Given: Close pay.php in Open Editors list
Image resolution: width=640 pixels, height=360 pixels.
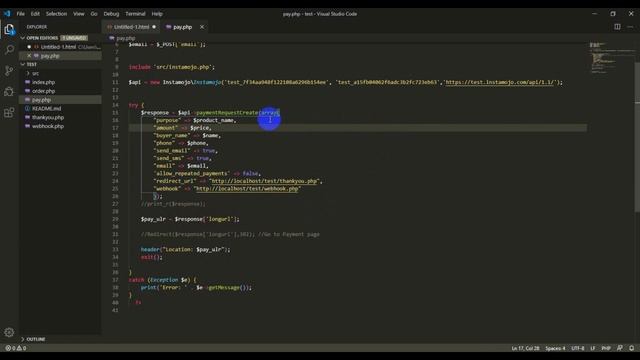Looking at the screenshot, I should [29, 56].
